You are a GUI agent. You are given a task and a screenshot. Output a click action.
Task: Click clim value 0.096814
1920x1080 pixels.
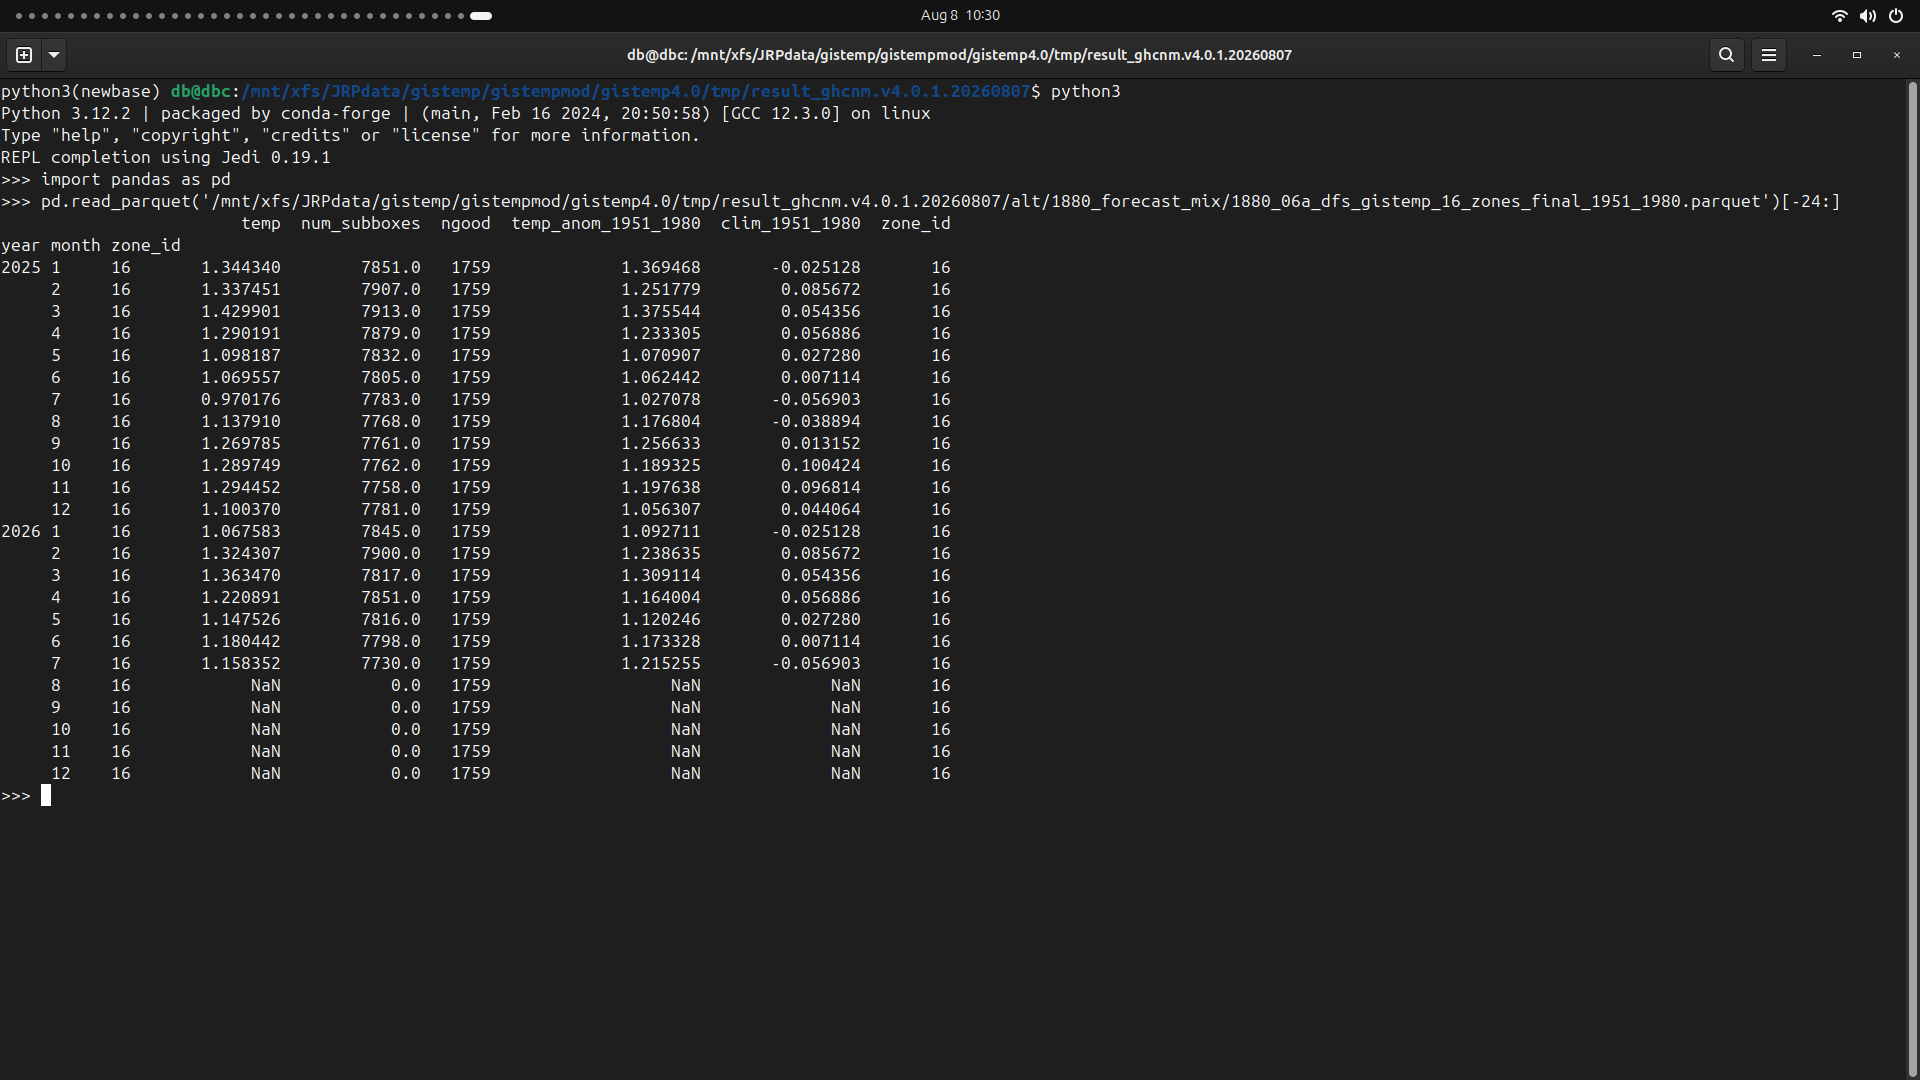[821, 487]
